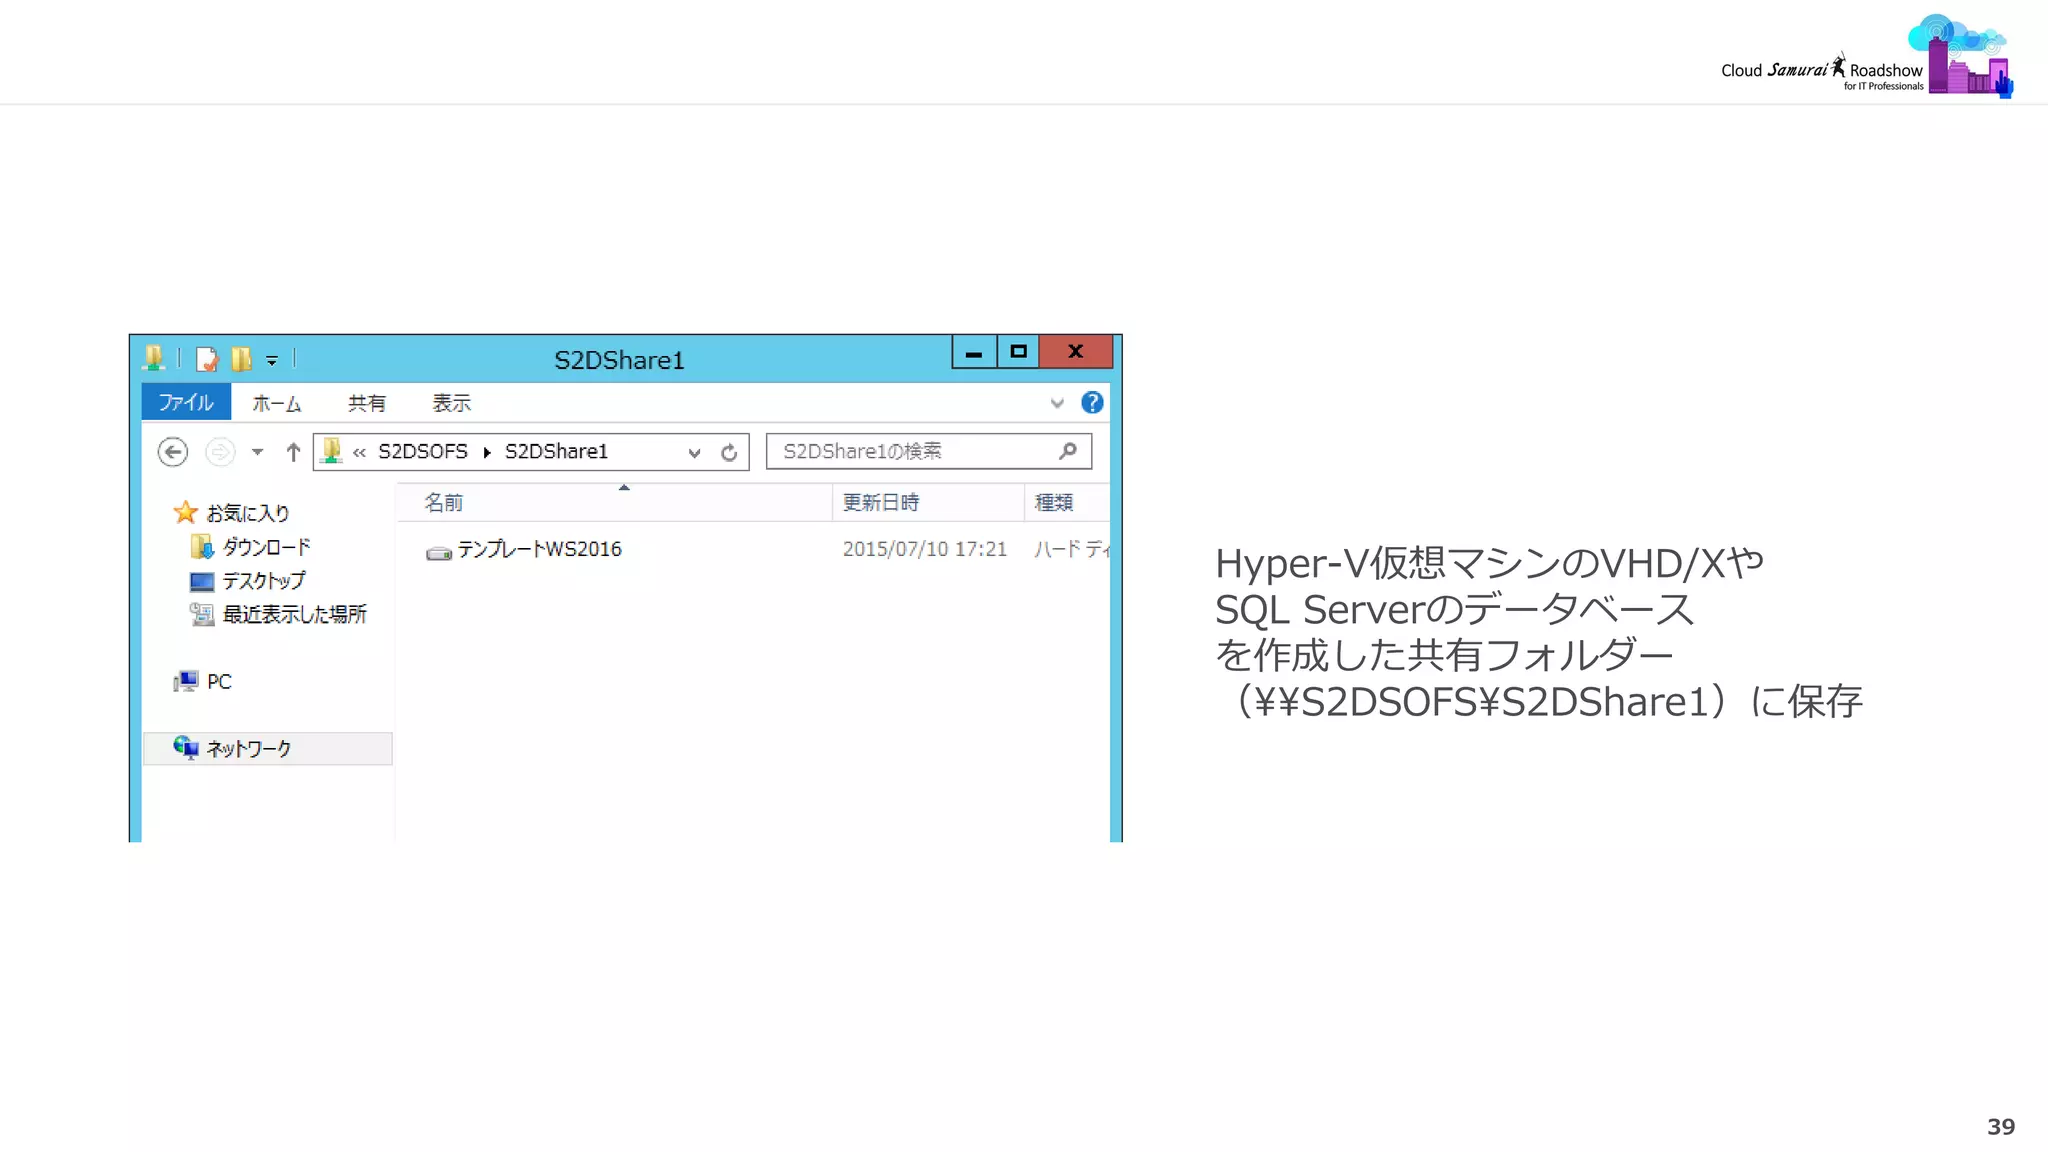Viewport: 2048px width, 1152px height.
Task: Open the ファイル menu tab
Action: 186,402
